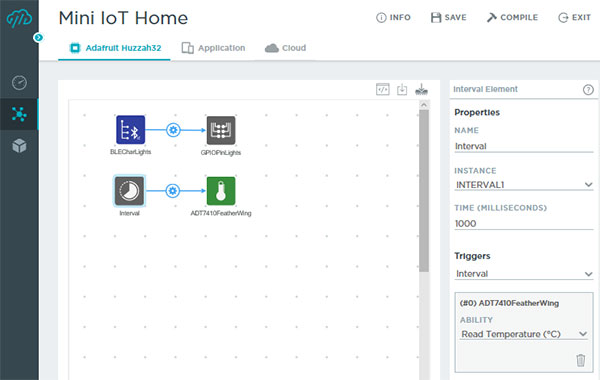Select the GPIOPinLights element
This screenshot has height=380, width=600.
[x=221, y=130]
